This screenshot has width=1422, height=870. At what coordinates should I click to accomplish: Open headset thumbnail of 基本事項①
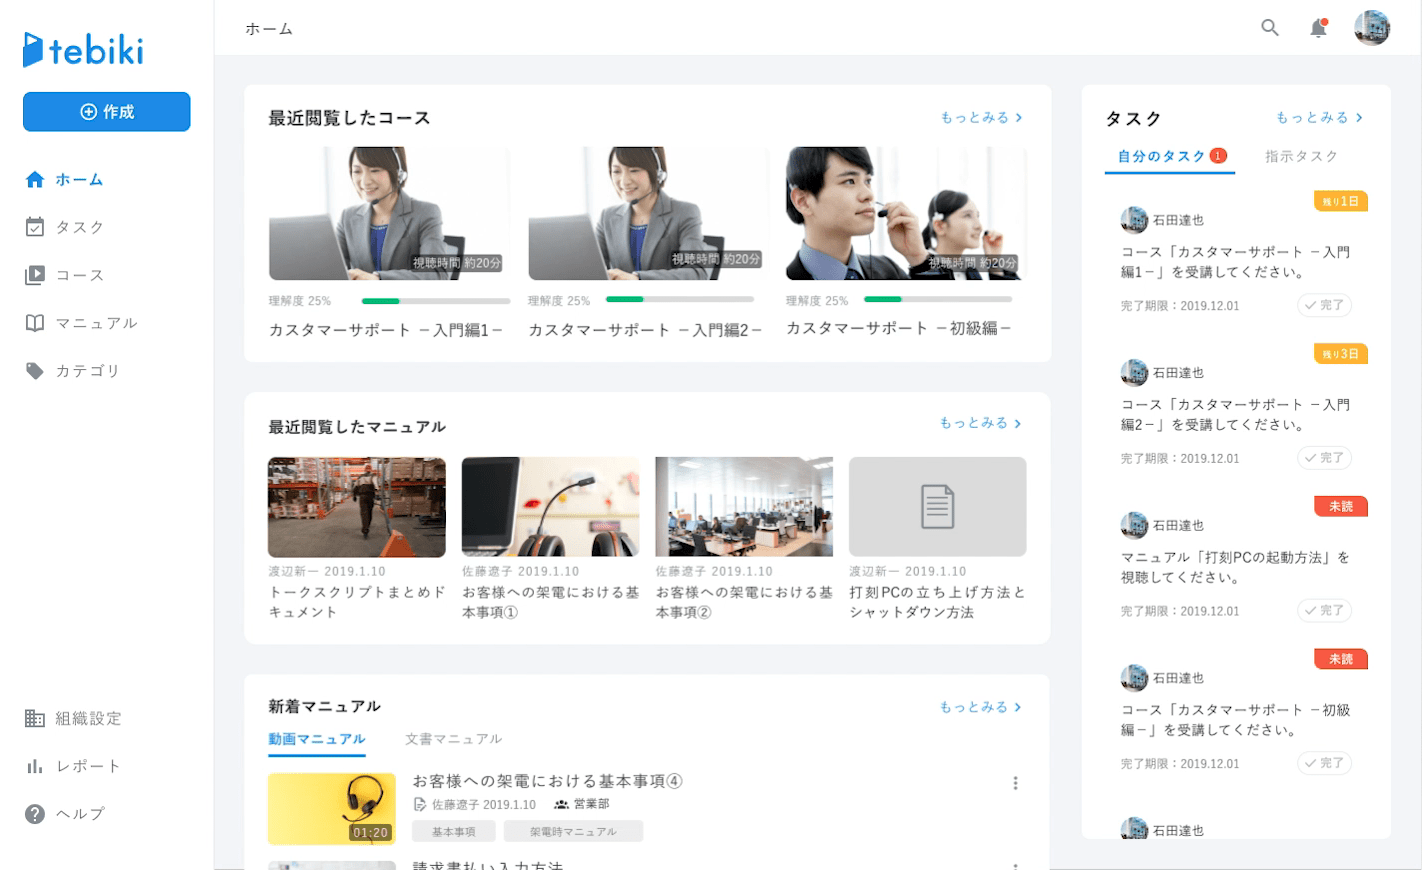click(x=550, y=507)
